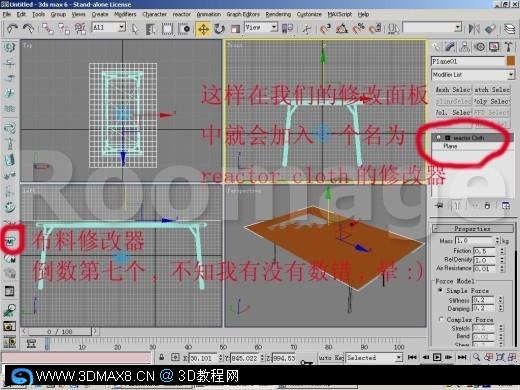Click the Zoom magnifier viewport tool
This screenshot has width=520, height=390.
pyautogui.click(x=477, y=357)
